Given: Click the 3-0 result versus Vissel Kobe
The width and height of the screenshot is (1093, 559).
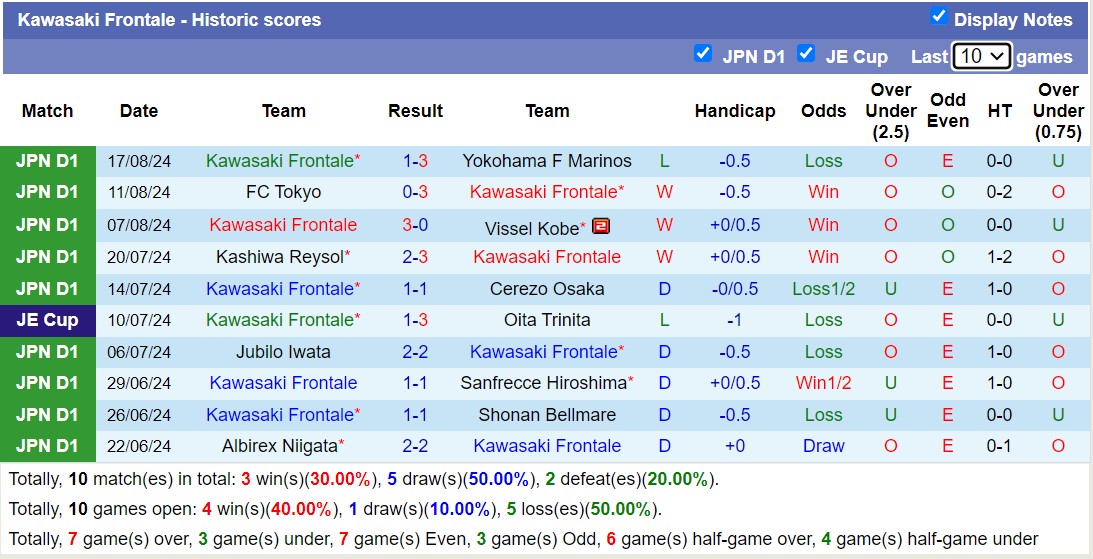Looking at the screenshot, I should click(415, 225).
